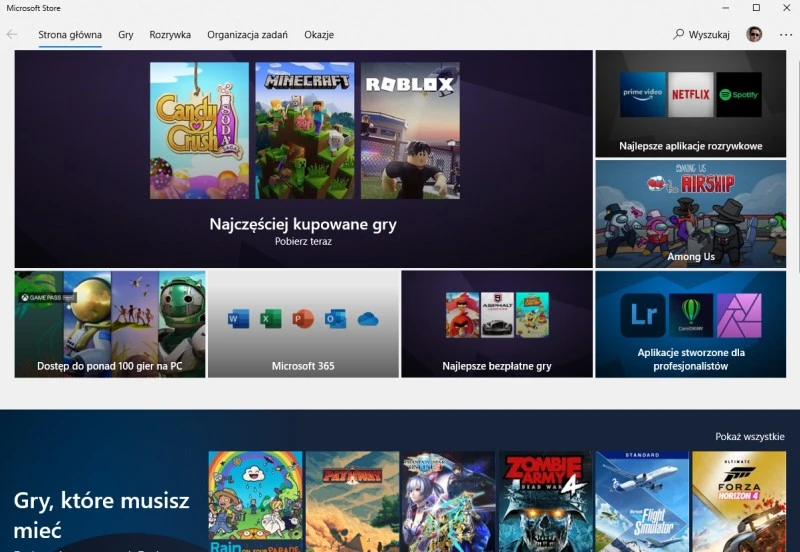The width and height of the screenshot is (800, 552).
Task: Open the Rozrywka tab
Action: (x=170, y=35)
